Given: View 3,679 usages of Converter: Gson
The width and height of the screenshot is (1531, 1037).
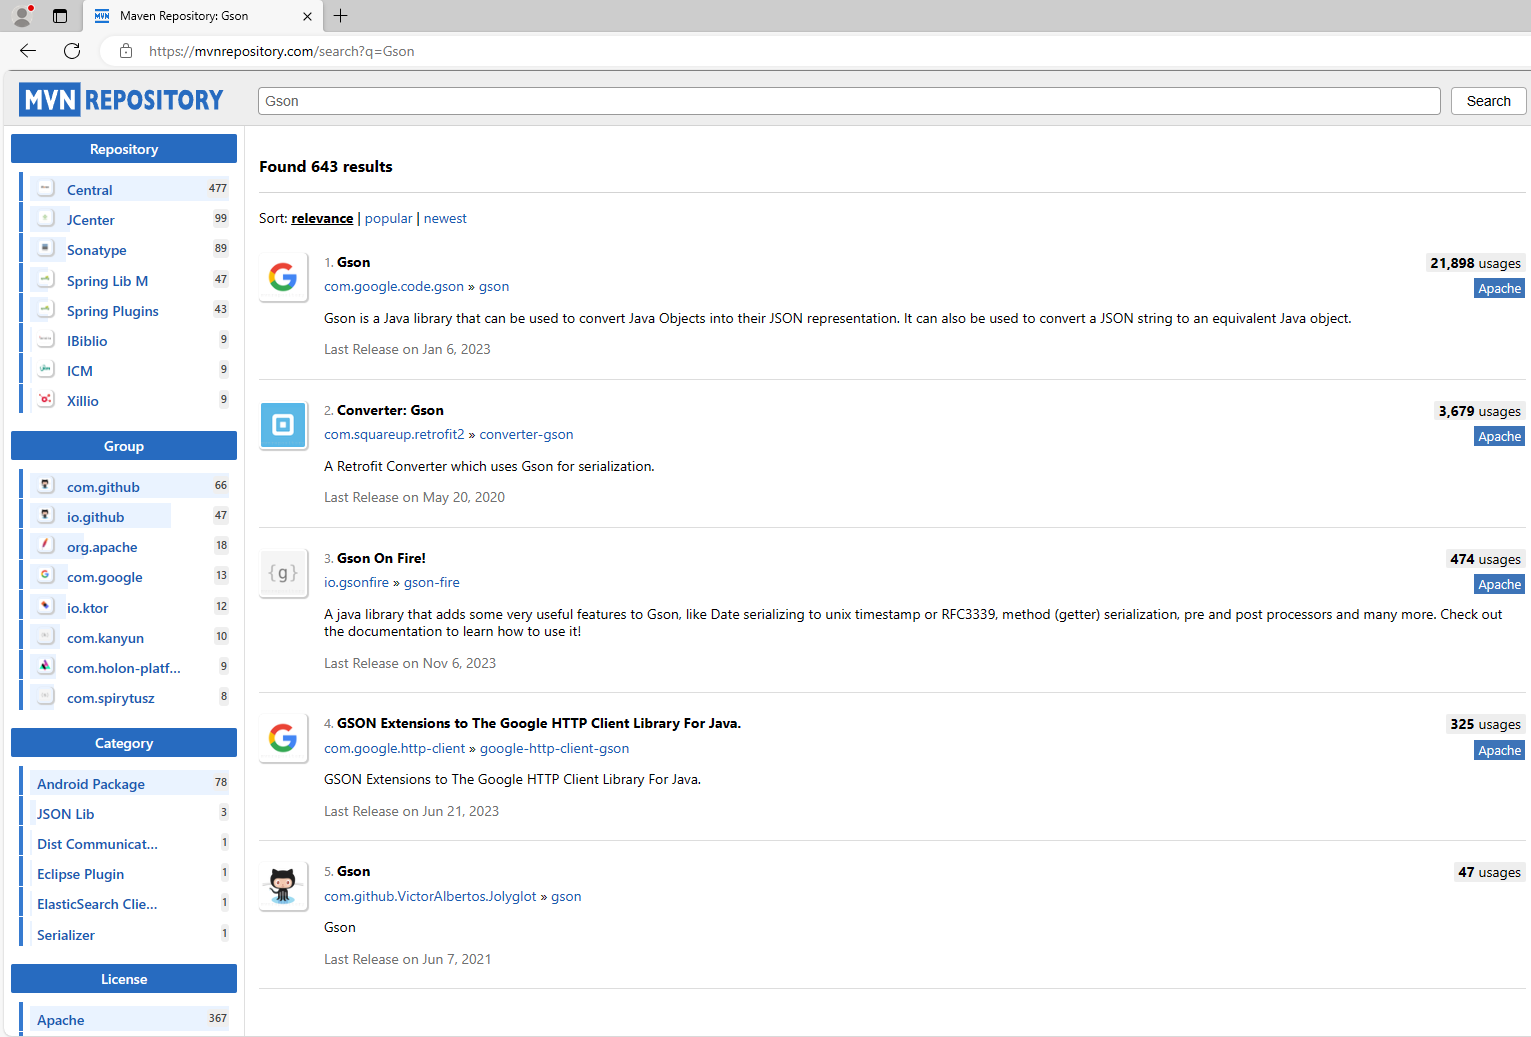Looking at the screenshot, I should [x=1479, y=411].
